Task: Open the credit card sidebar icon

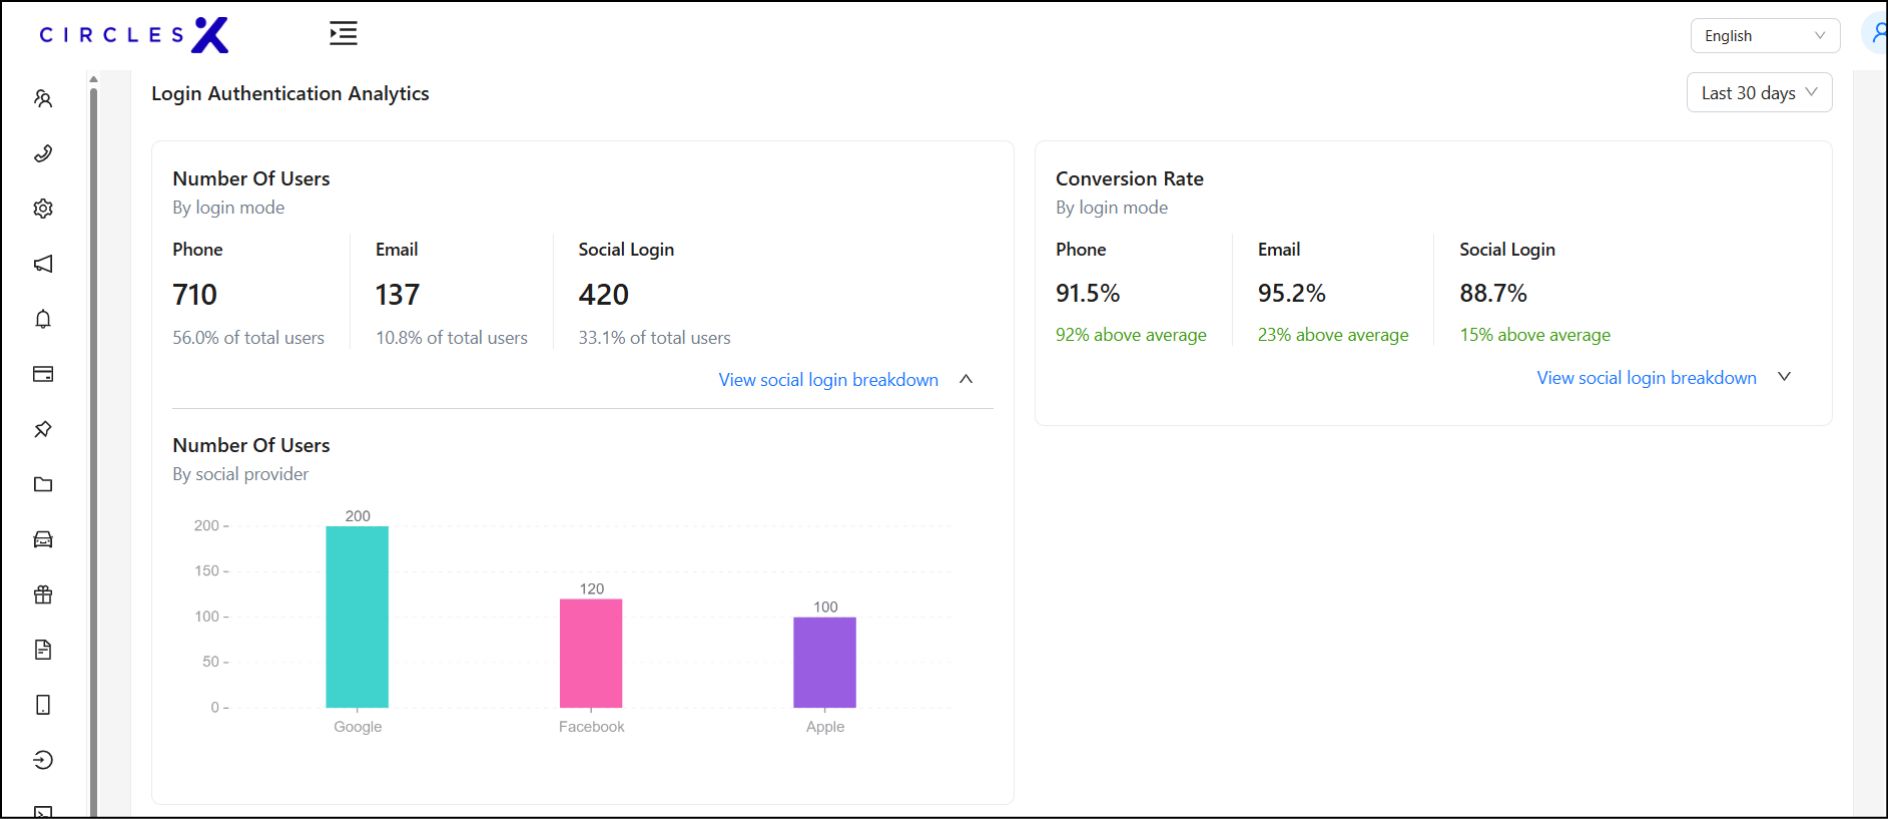Action: click(43, 374)
